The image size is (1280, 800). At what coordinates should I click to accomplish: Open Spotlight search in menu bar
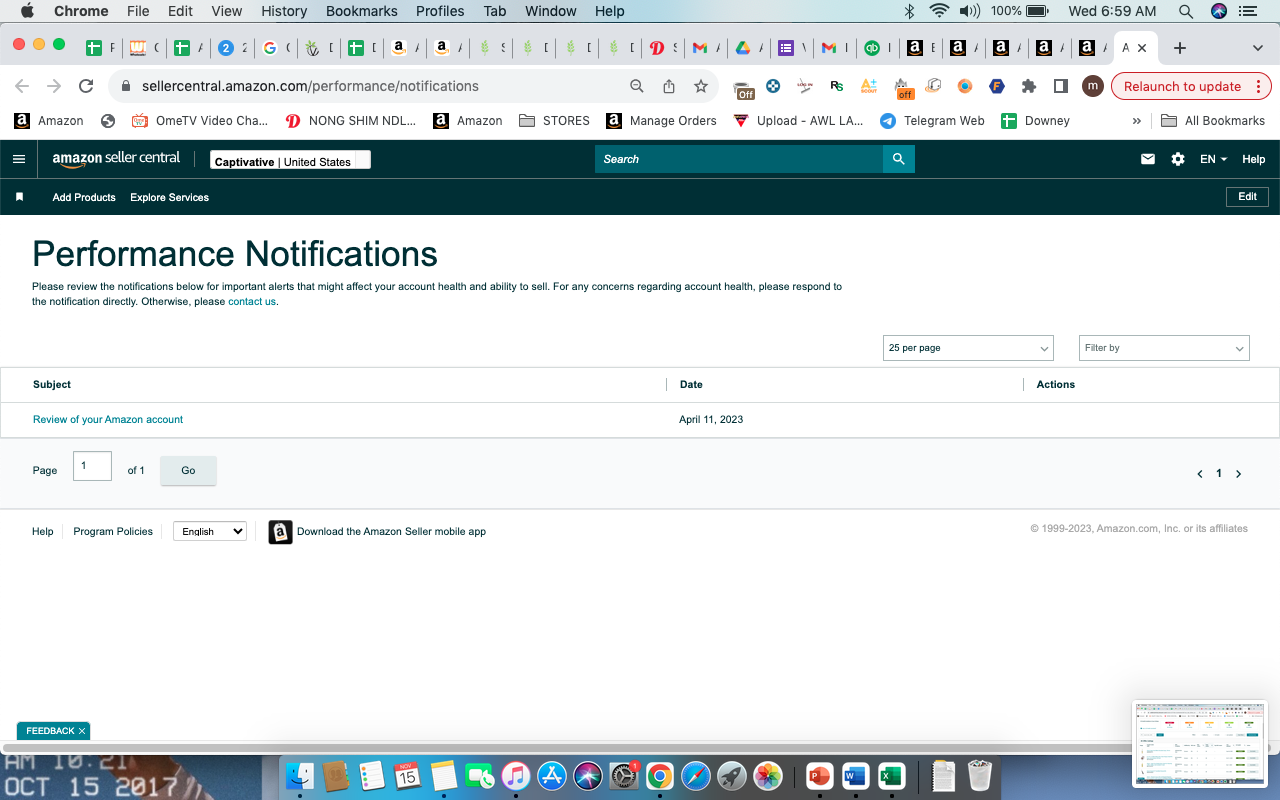[1186, 11]
